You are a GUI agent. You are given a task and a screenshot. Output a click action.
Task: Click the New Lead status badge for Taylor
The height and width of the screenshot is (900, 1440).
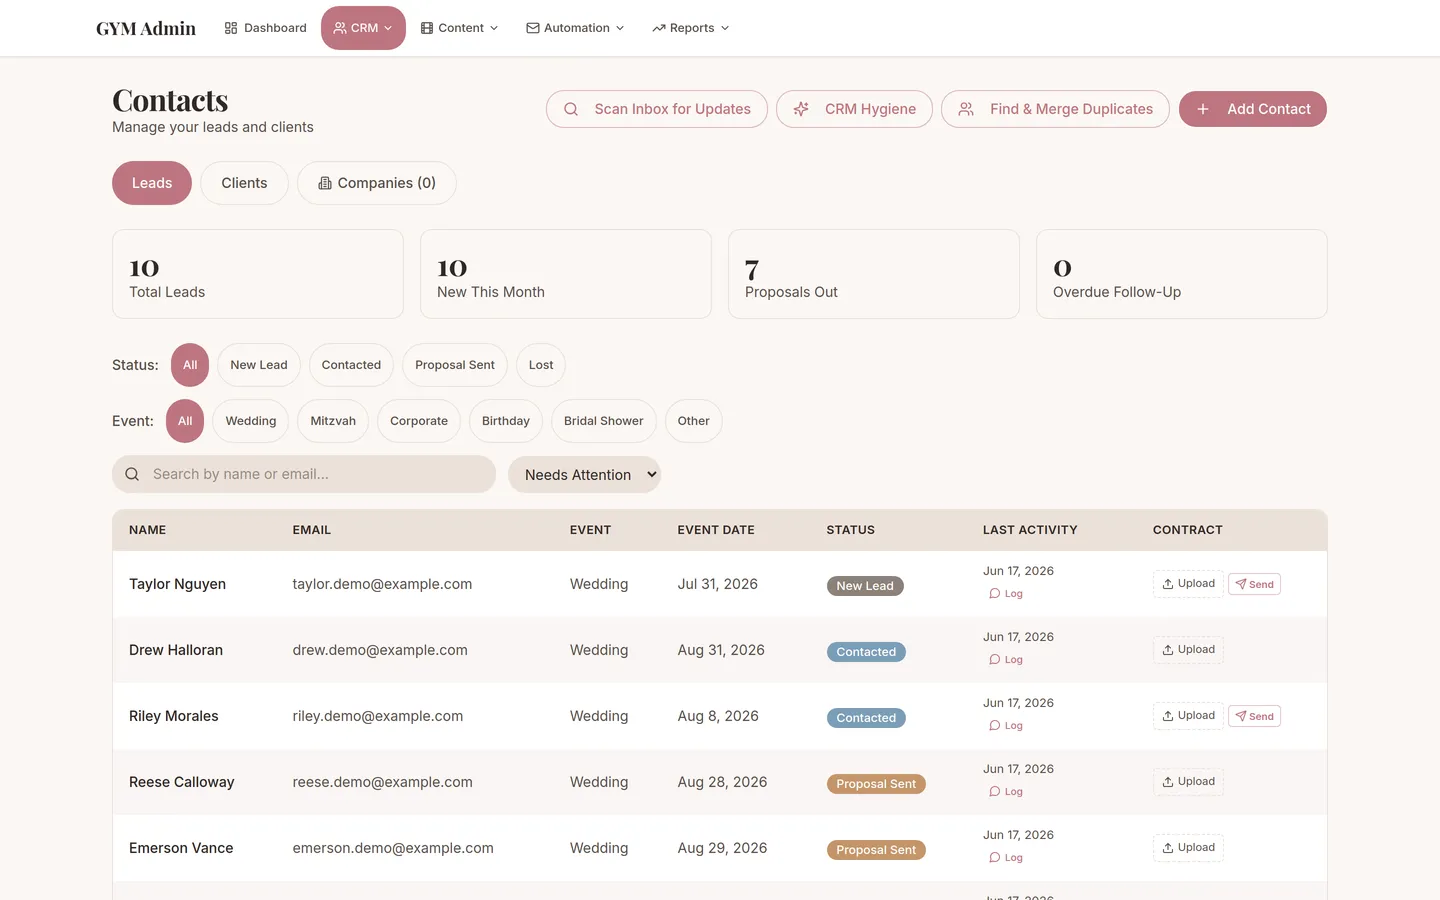coord(865,586)
